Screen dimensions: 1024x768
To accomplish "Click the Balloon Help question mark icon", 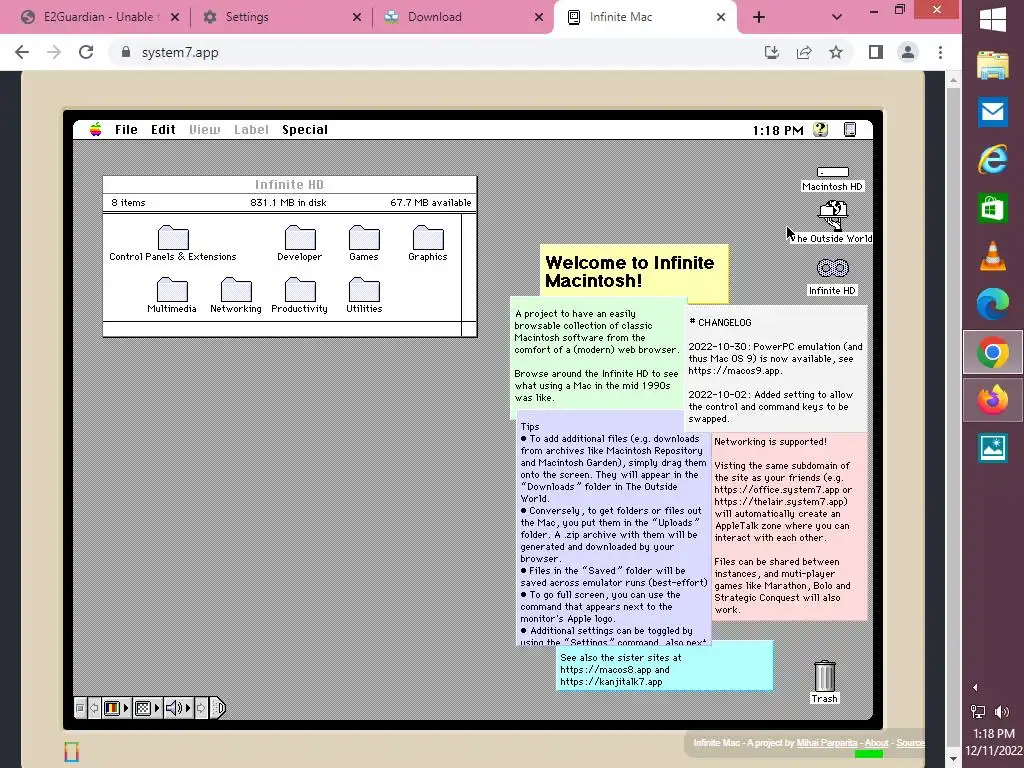I will point(820,129).
